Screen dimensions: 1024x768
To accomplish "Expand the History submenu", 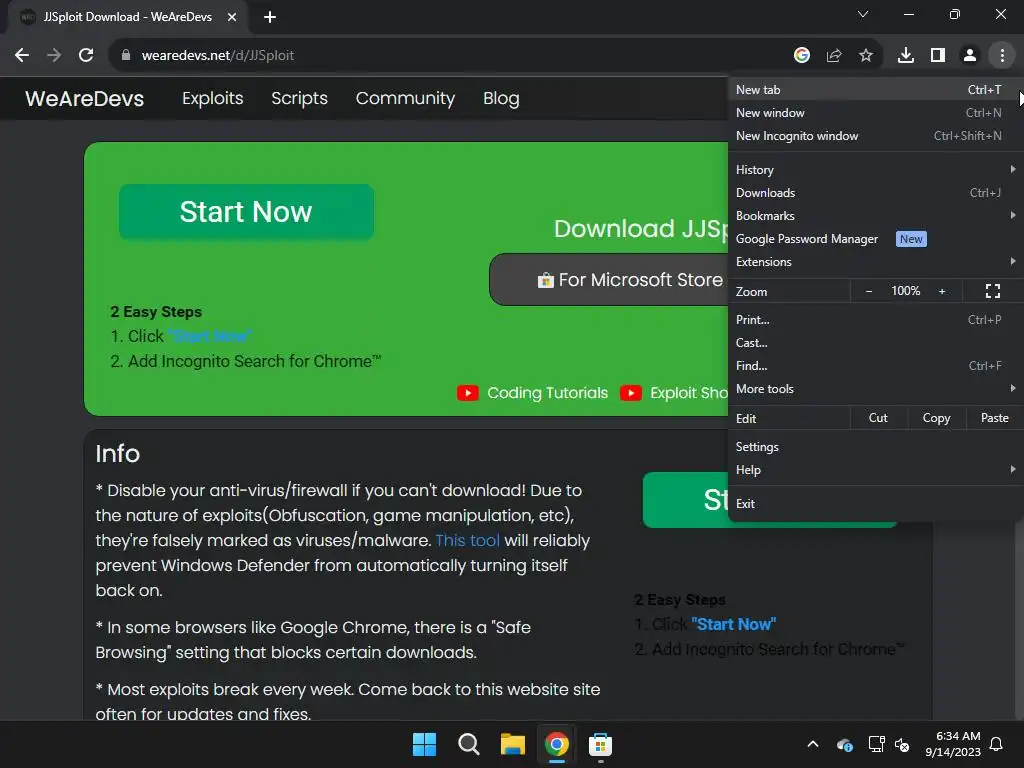I will [x=876, y=170].
